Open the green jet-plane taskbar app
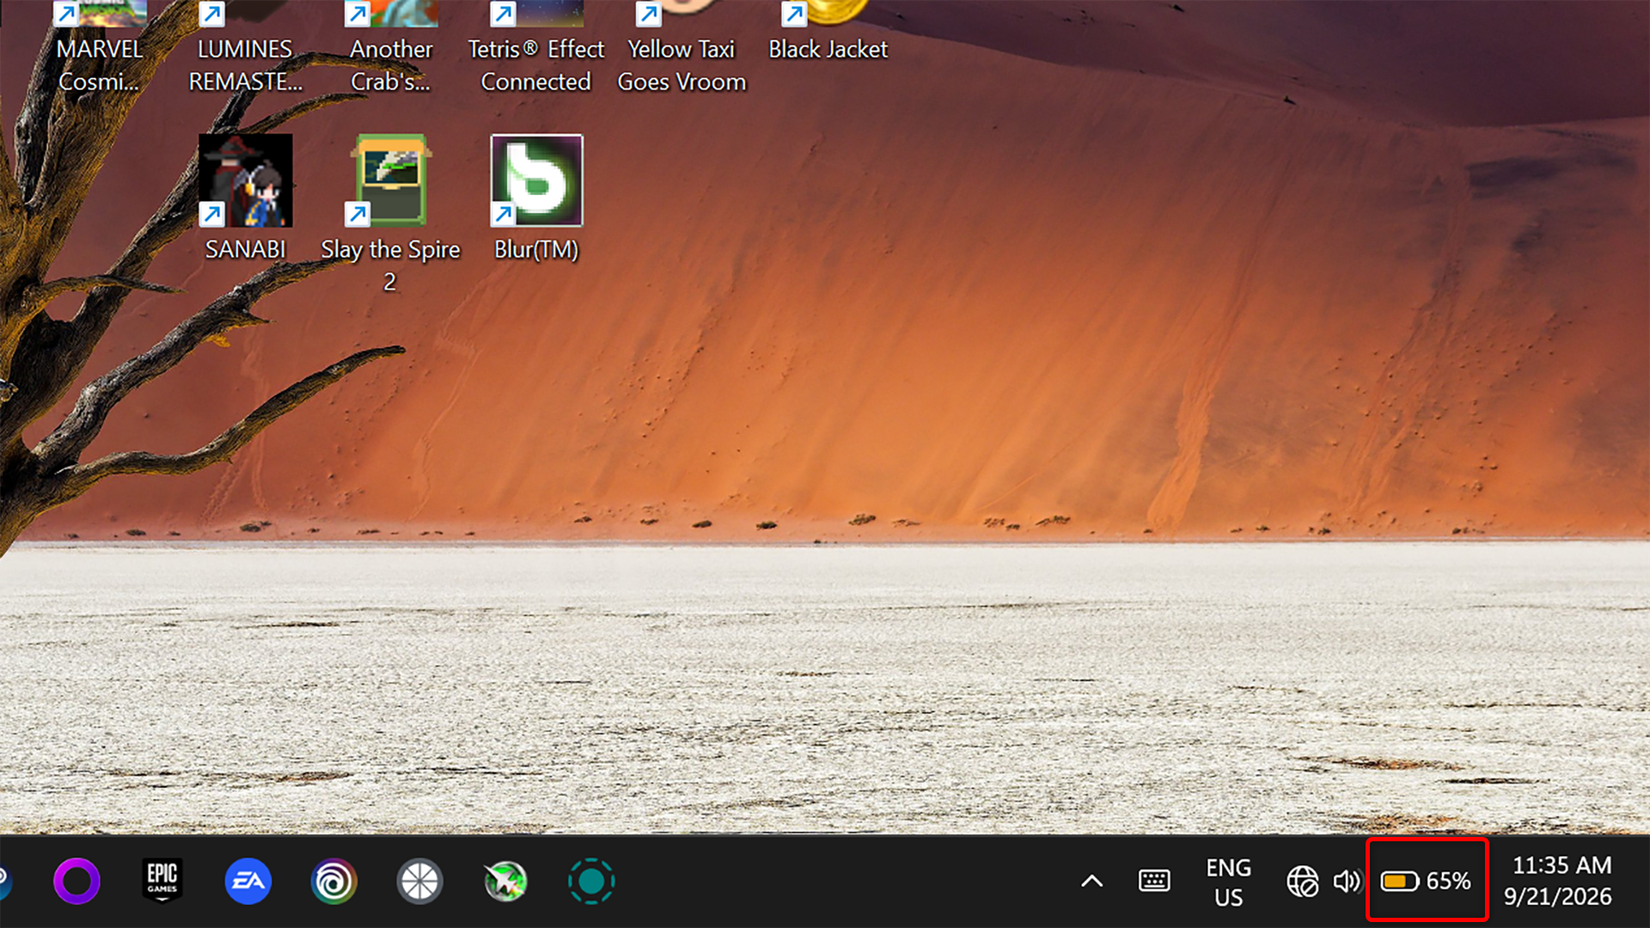Screen dimensions: 1650x928 506,881
